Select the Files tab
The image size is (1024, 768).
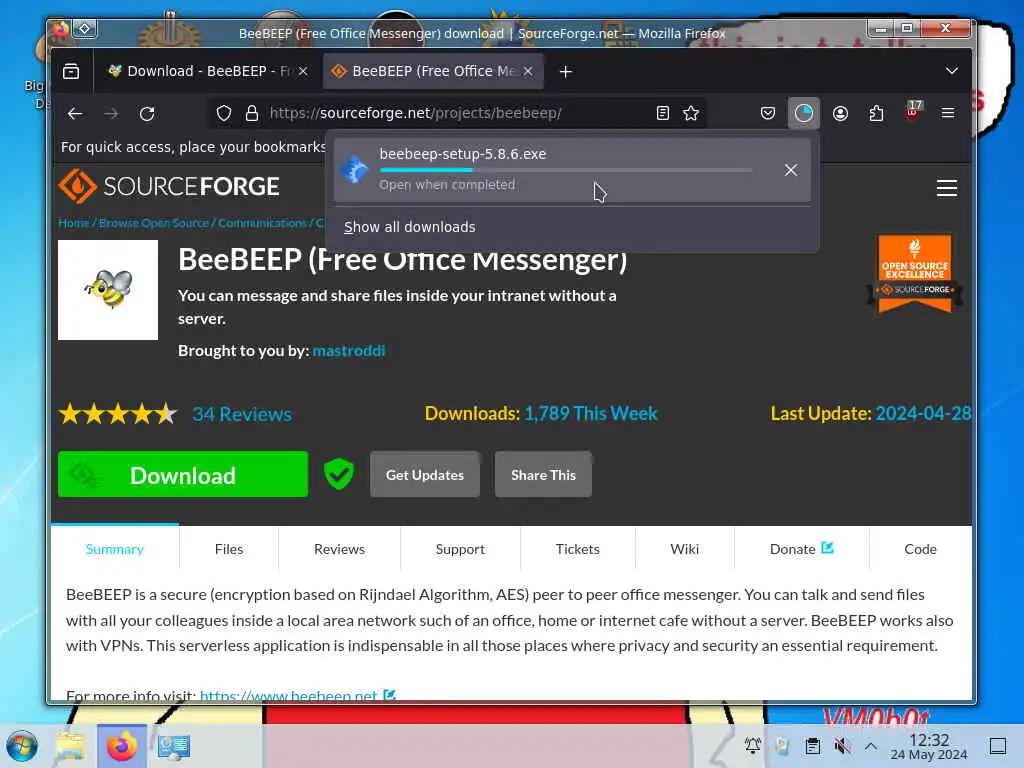(229, 549)
